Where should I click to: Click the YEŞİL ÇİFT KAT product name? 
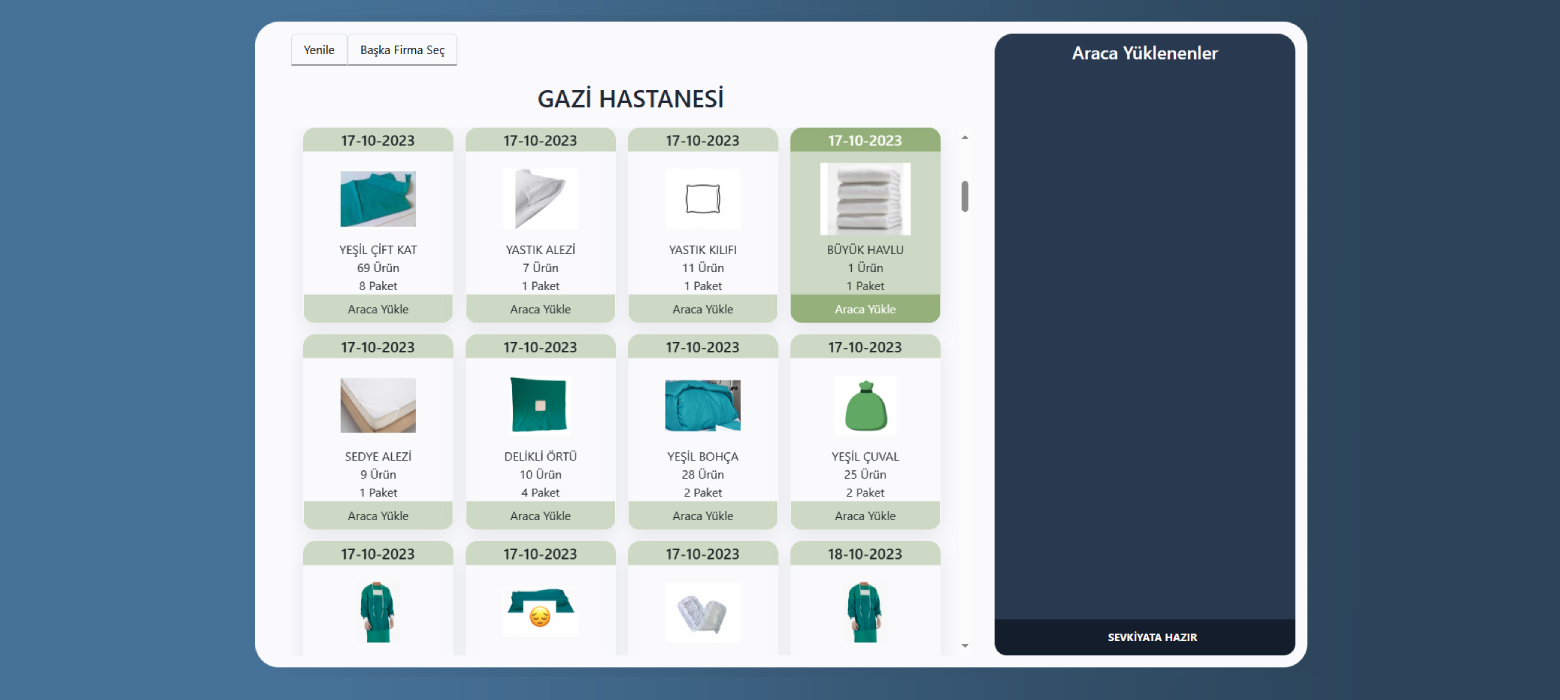(x=378, y=250)
